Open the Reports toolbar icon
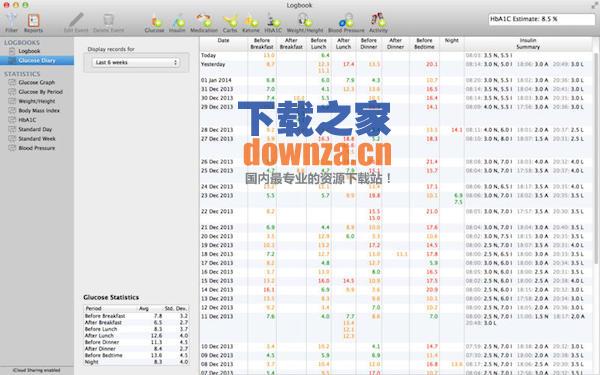Screen dimensions: 600x375 (33, 23)
